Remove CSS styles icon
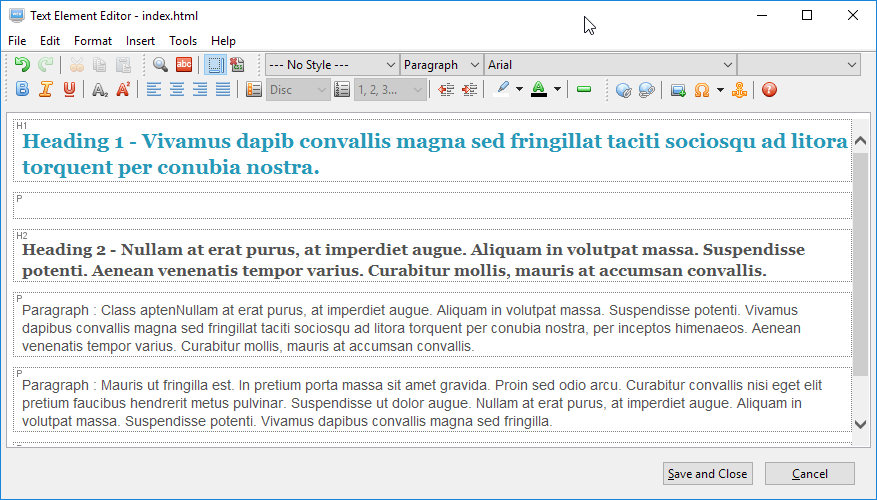The image size is (877, 500). (237, 65)
